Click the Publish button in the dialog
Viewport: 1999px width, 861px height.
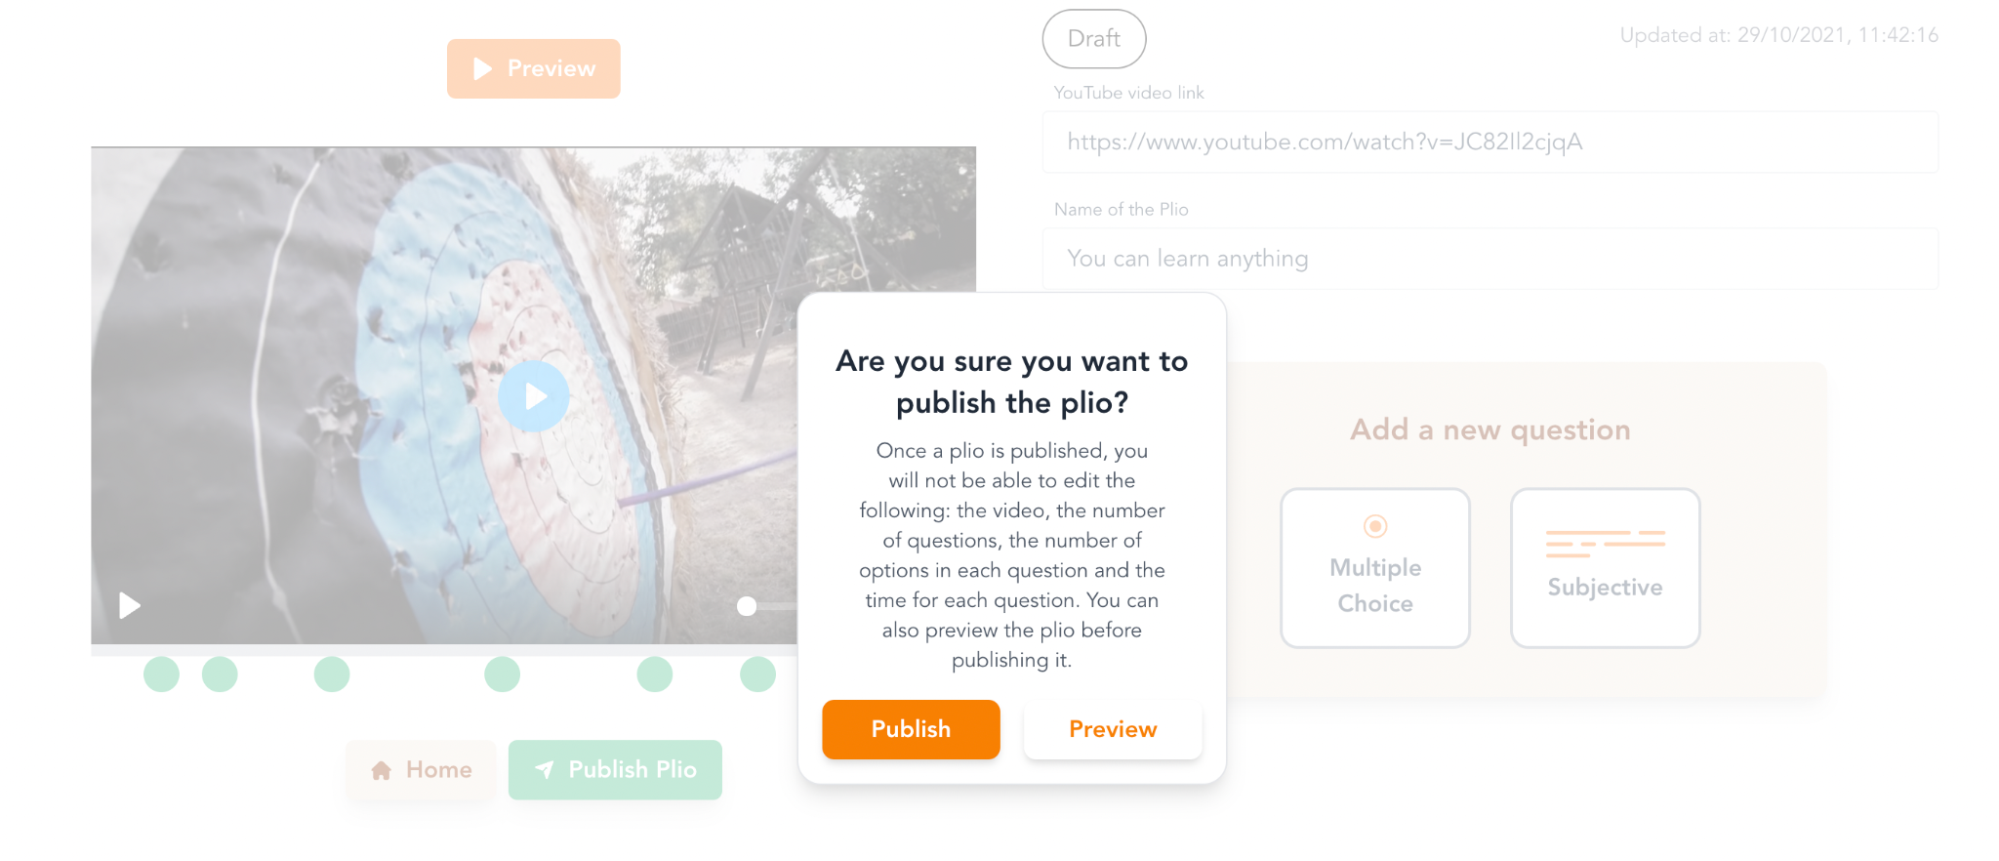tap(910, 729)
